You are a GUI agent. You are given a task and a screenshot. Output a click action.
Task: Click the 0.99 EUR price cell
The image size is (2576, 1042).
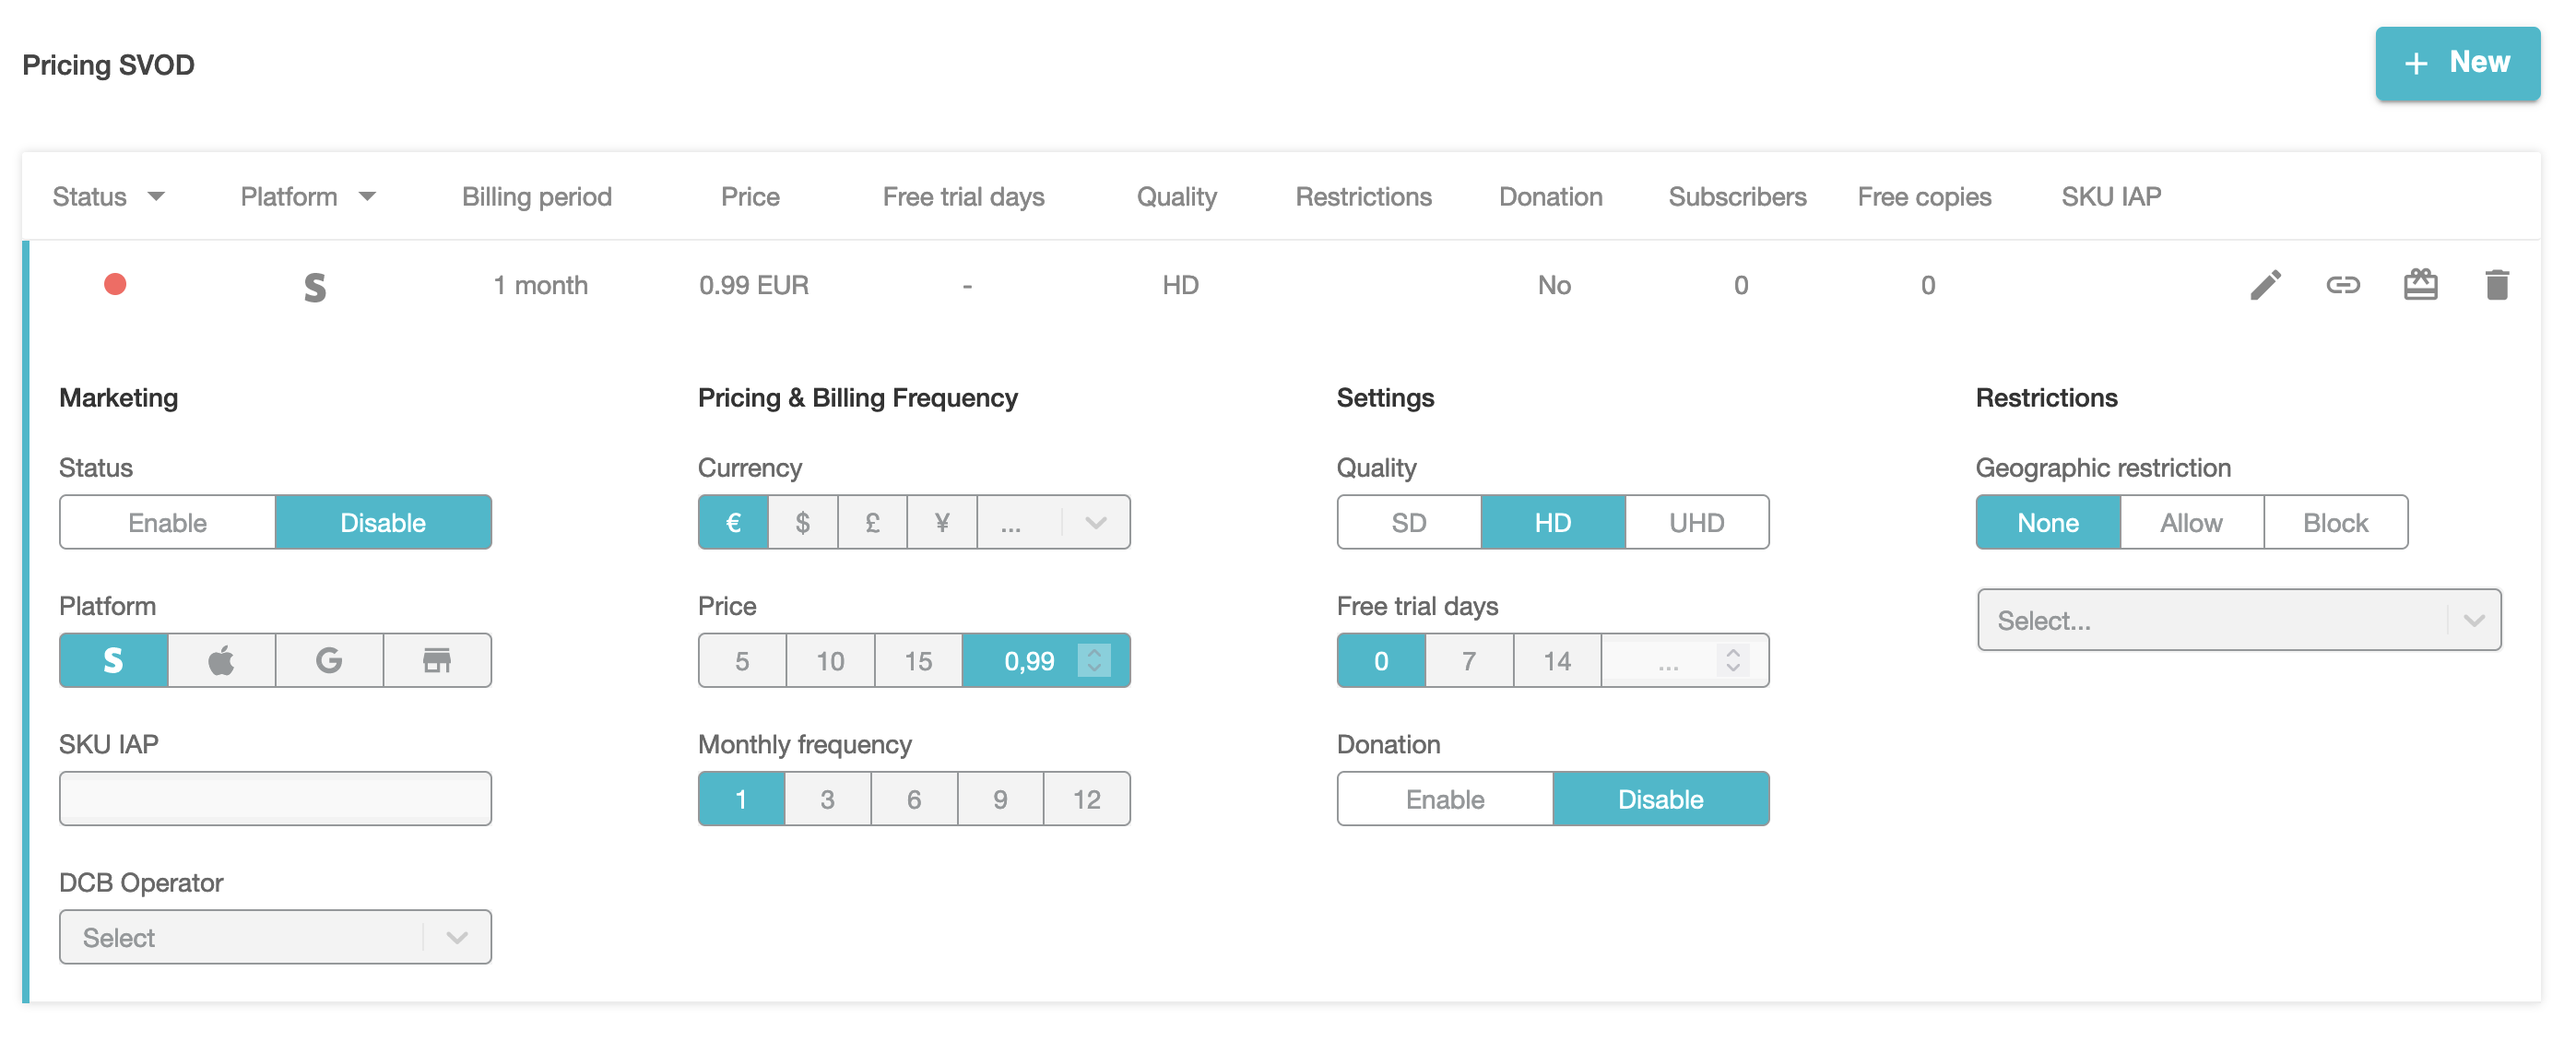(754, 285)
